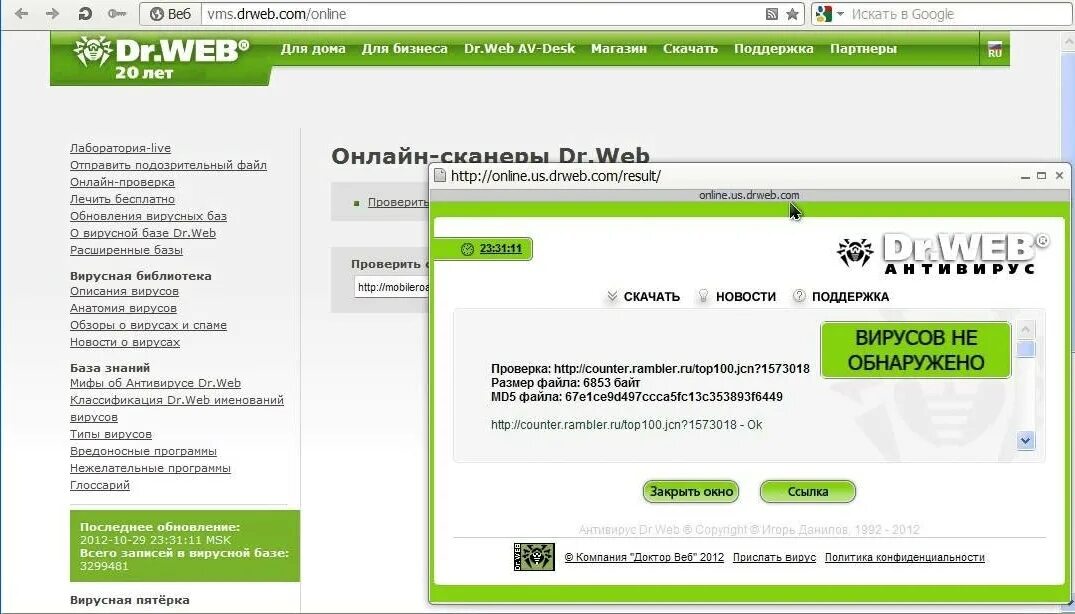1075x614 pixels.
Task: Open the Прислать вирус link
Action: (775, 558)
